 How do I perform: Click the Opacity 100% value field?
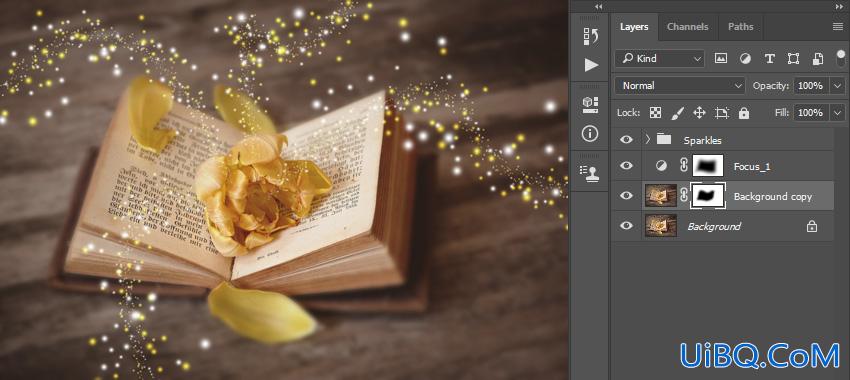pos(812,86)
